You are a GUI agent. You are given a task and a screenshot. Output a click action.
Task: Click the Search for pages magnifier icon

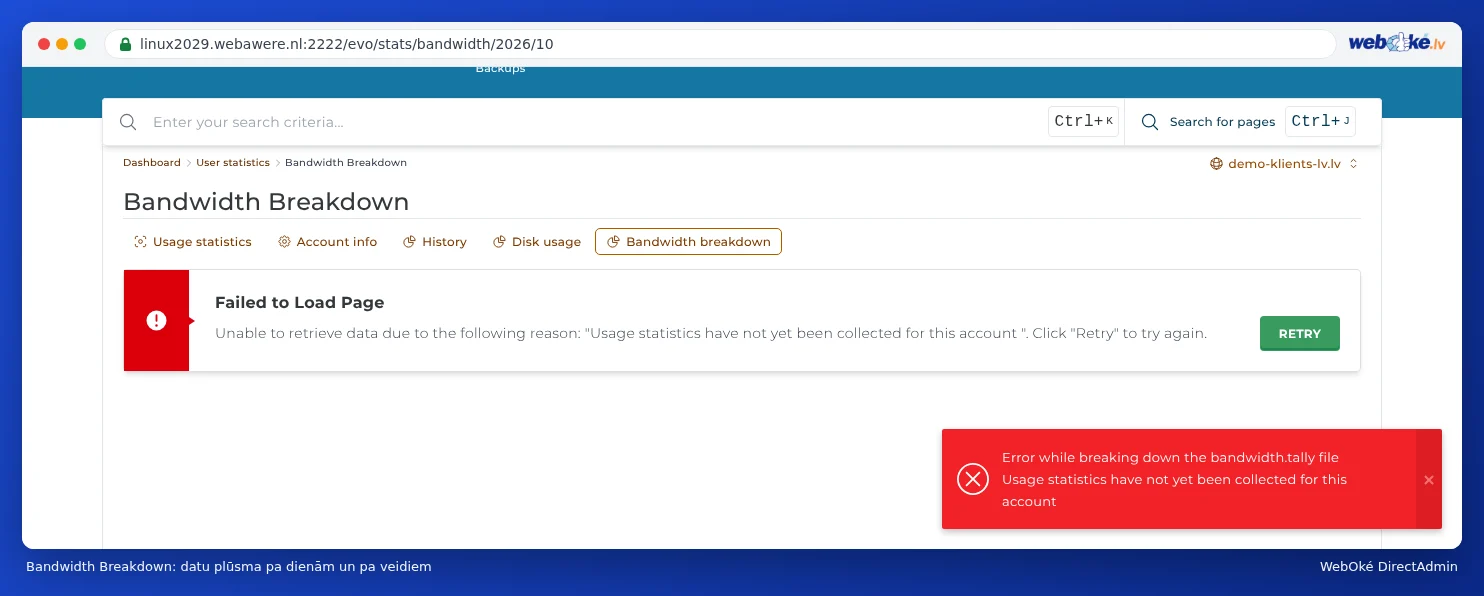(x=1150, y=122)
